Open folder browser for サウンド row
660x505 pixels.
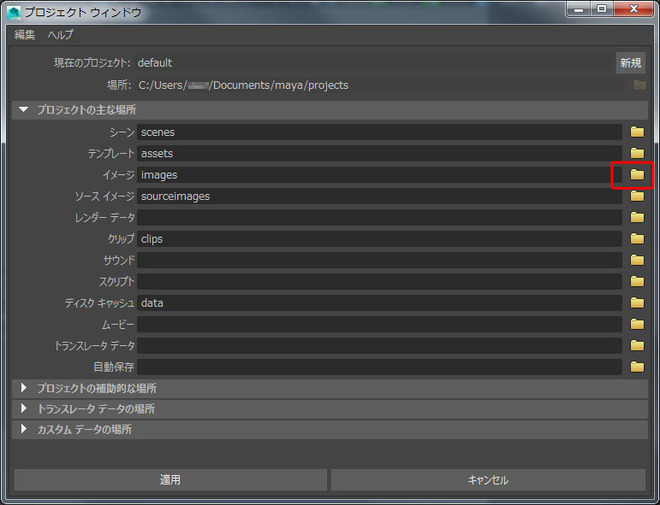pyautogui.click(x=637, y=260)
